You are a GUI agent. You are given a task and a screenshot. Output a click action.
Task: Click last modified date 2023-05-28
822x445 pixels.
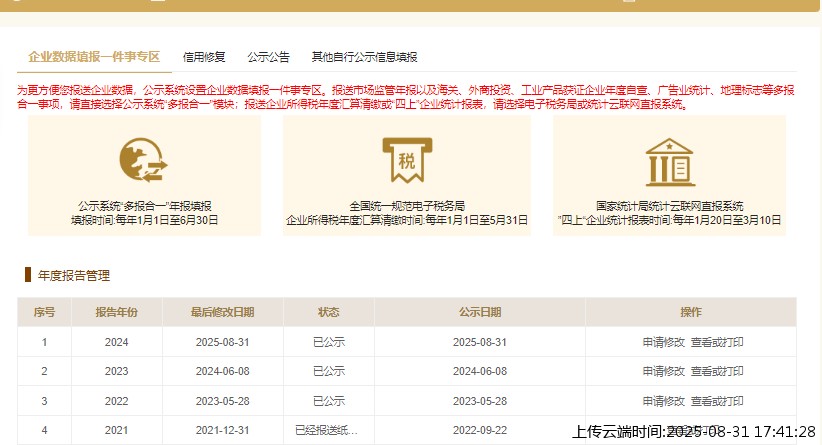(x=222, y=401)
